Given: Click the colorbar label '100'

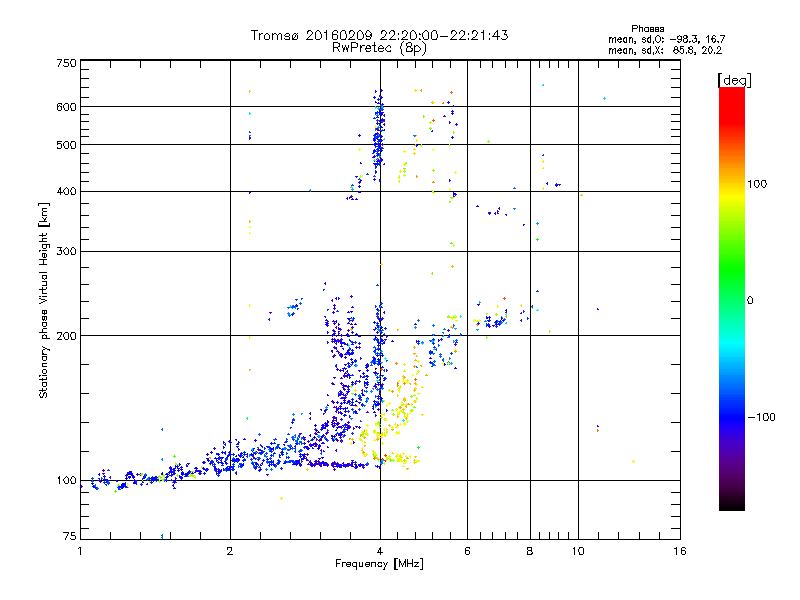Looking at the screenshot, I should coord(757,184).
